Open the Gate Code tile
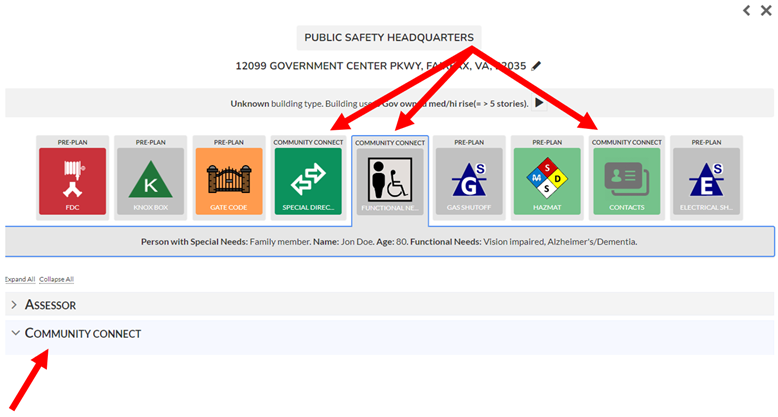778x417 pixels. coord(227,181)
